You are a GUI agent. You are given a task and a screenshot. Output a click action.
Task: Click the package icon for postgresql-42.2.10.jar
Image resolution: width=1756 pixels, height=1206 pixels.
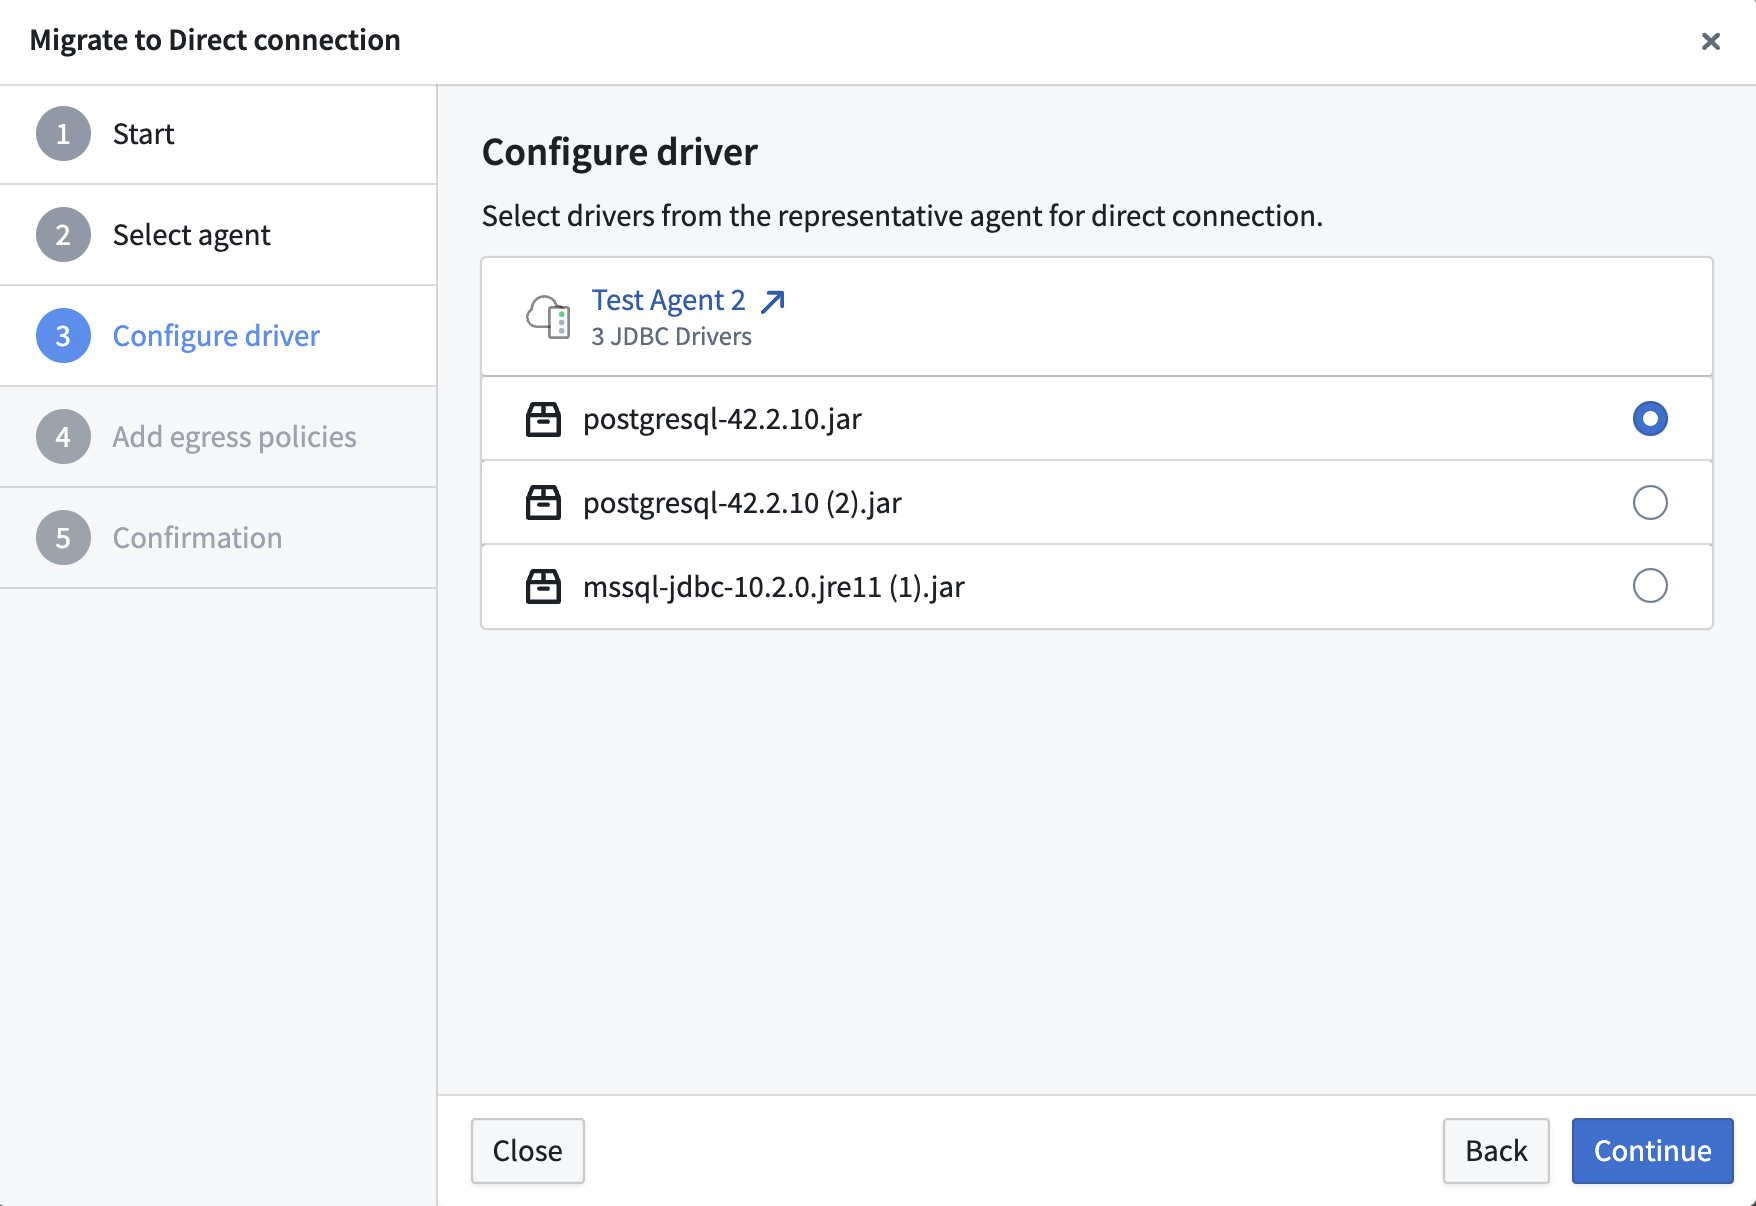click(543, 419)
